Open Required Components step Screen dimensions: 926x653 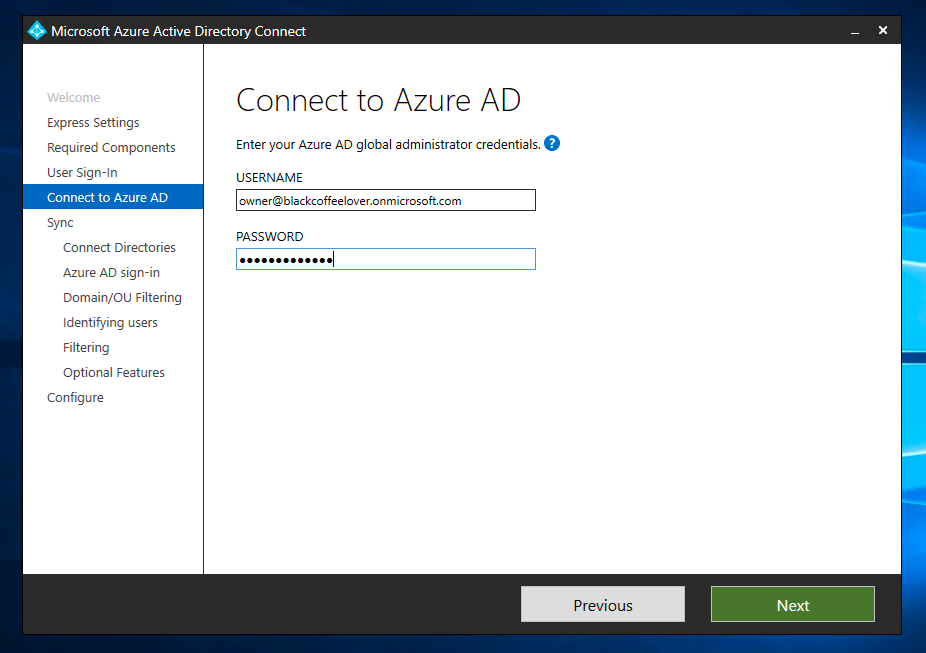pyautogui.click(x=111, y=148)
